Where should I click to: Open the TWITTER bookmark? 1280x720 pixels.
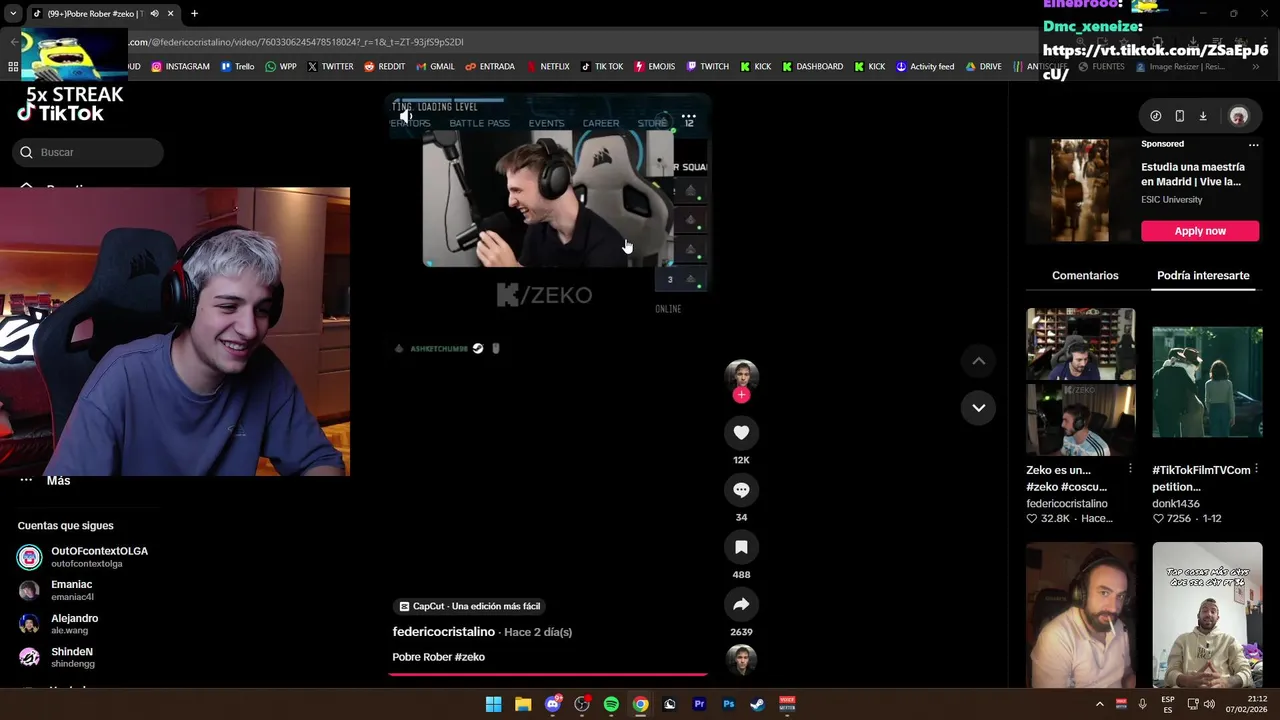click(330, 67)
